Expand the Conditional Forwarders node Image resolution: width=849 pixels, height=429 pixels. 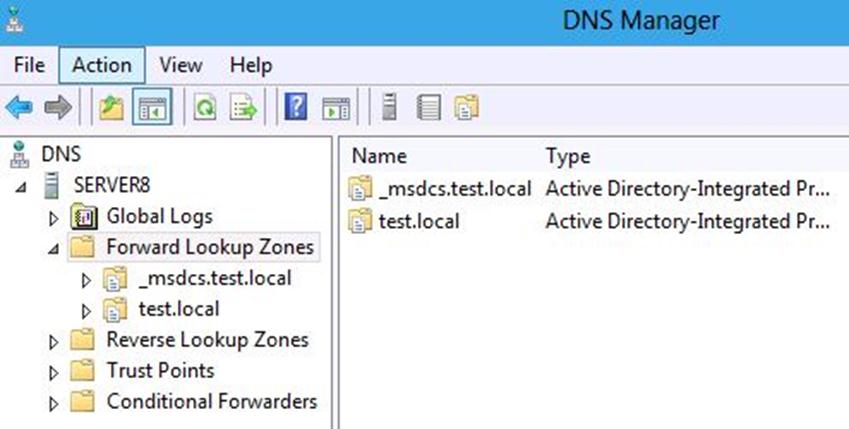tap(53, 404)
